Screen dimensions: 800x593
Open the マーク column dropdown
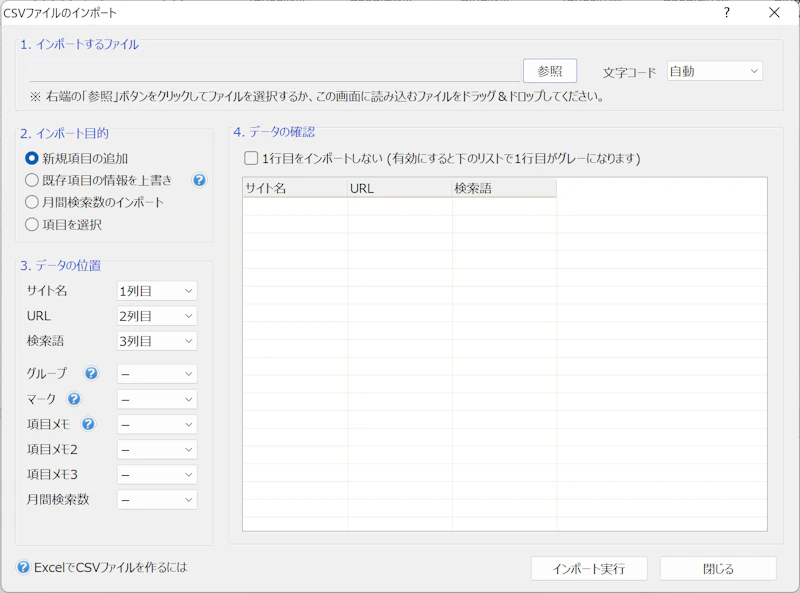(157, 399)
